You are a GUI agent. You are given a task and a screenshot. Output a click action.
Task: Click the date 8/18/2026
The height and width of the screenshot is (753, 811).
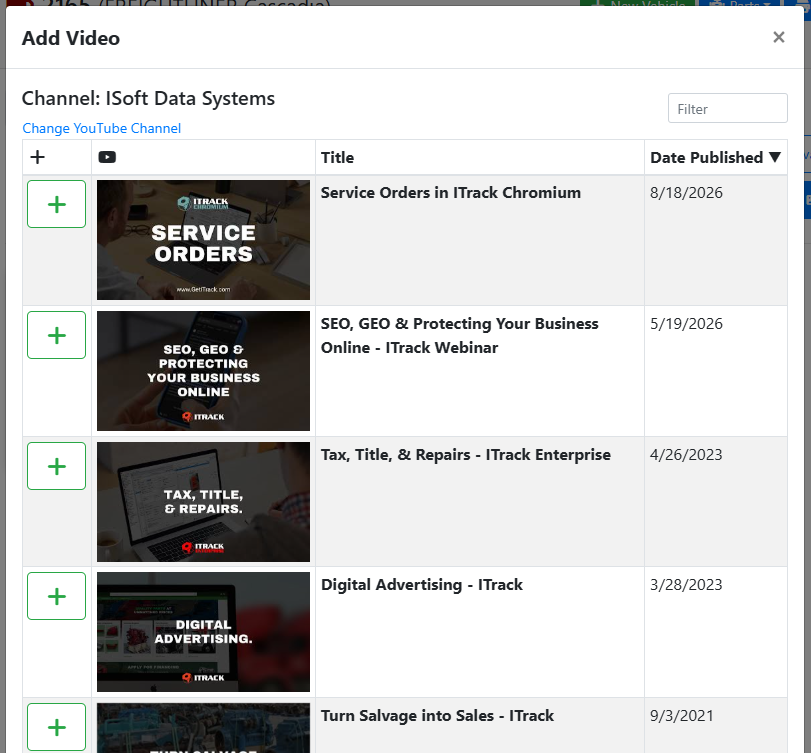pos(686,193)
